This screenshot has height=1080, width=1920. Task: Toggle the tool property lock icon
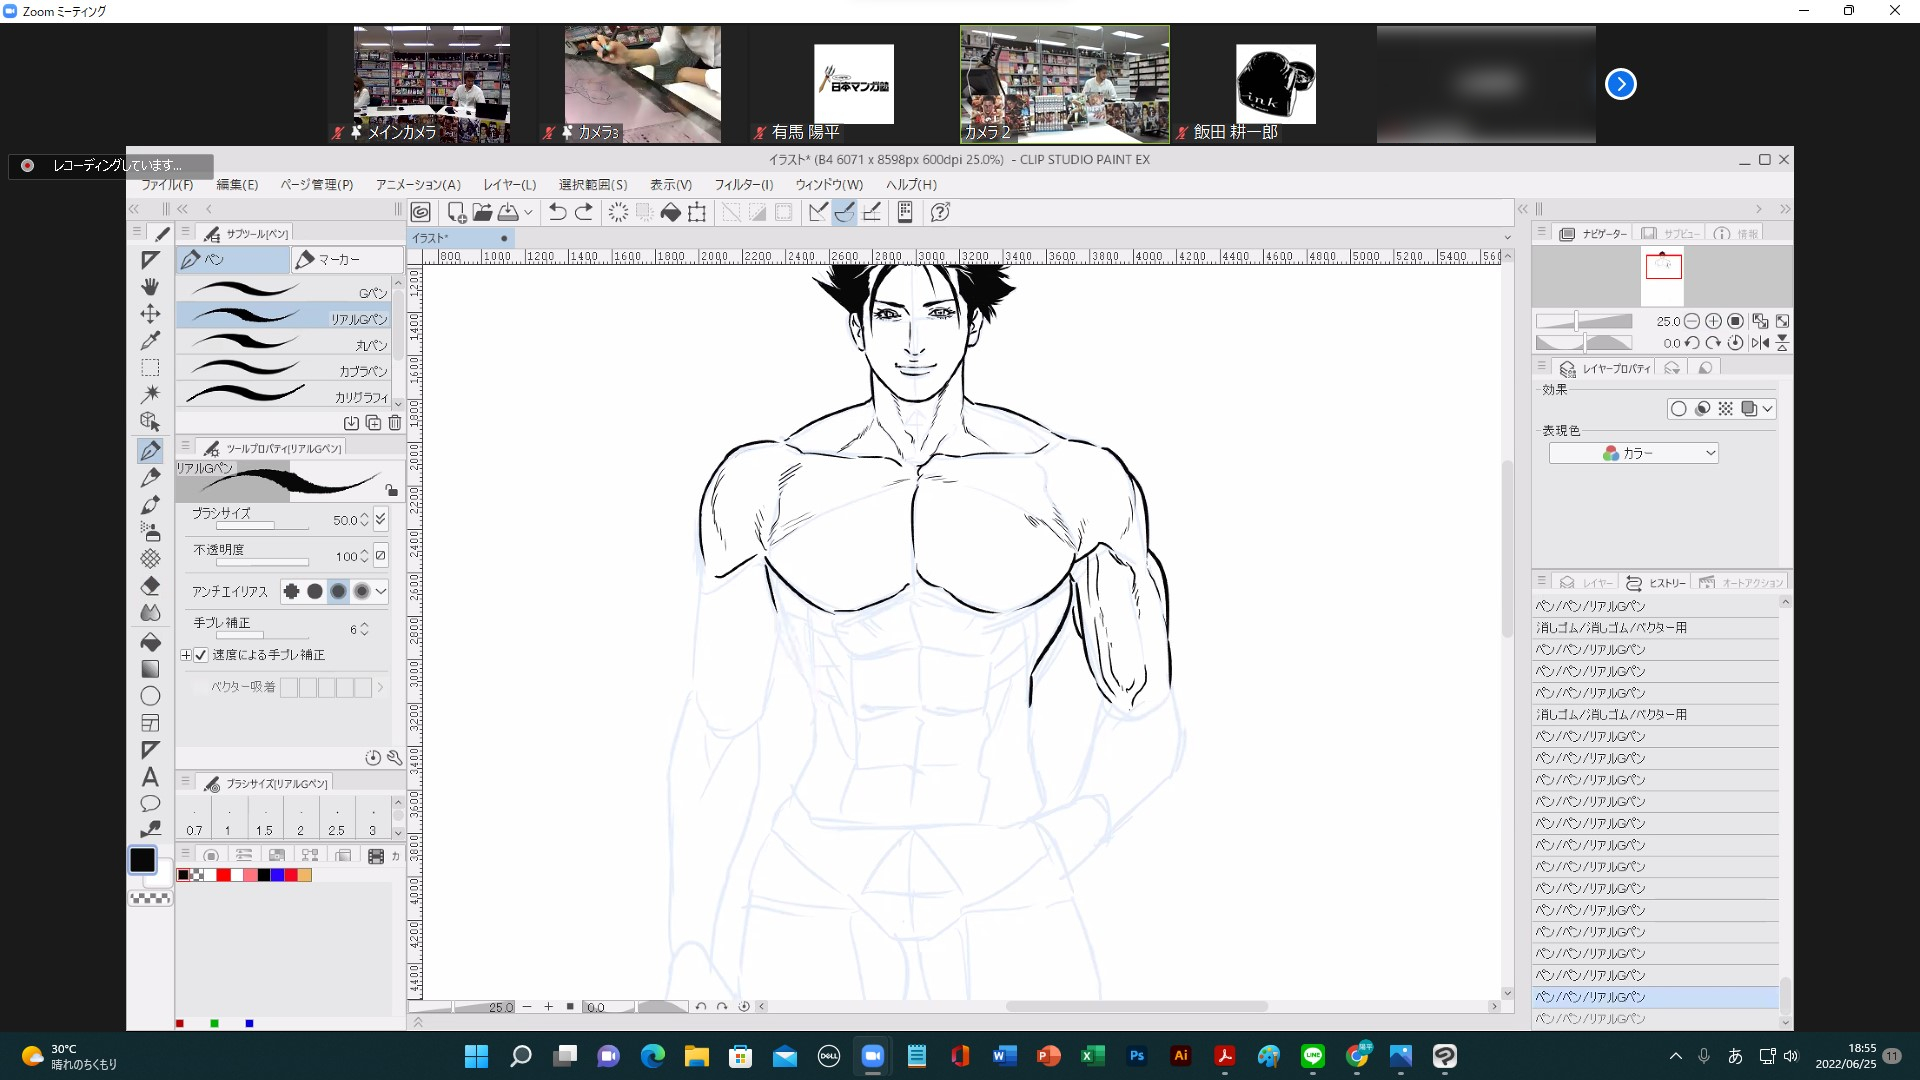pyautogui.click(x=391, y=490)
